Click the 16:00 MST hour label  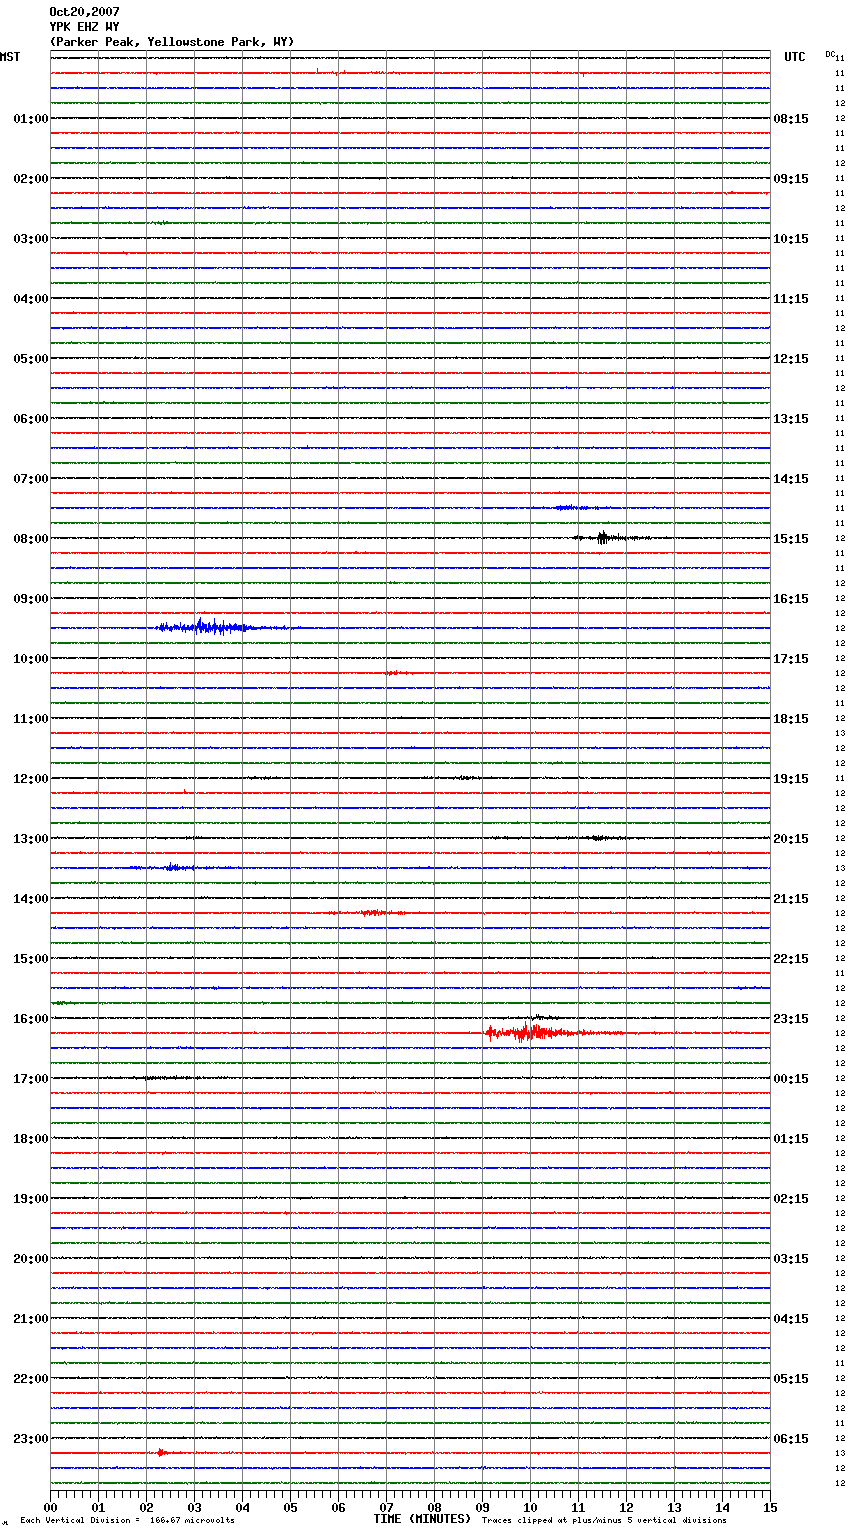pyautogui.click(x=30, y=1019)
